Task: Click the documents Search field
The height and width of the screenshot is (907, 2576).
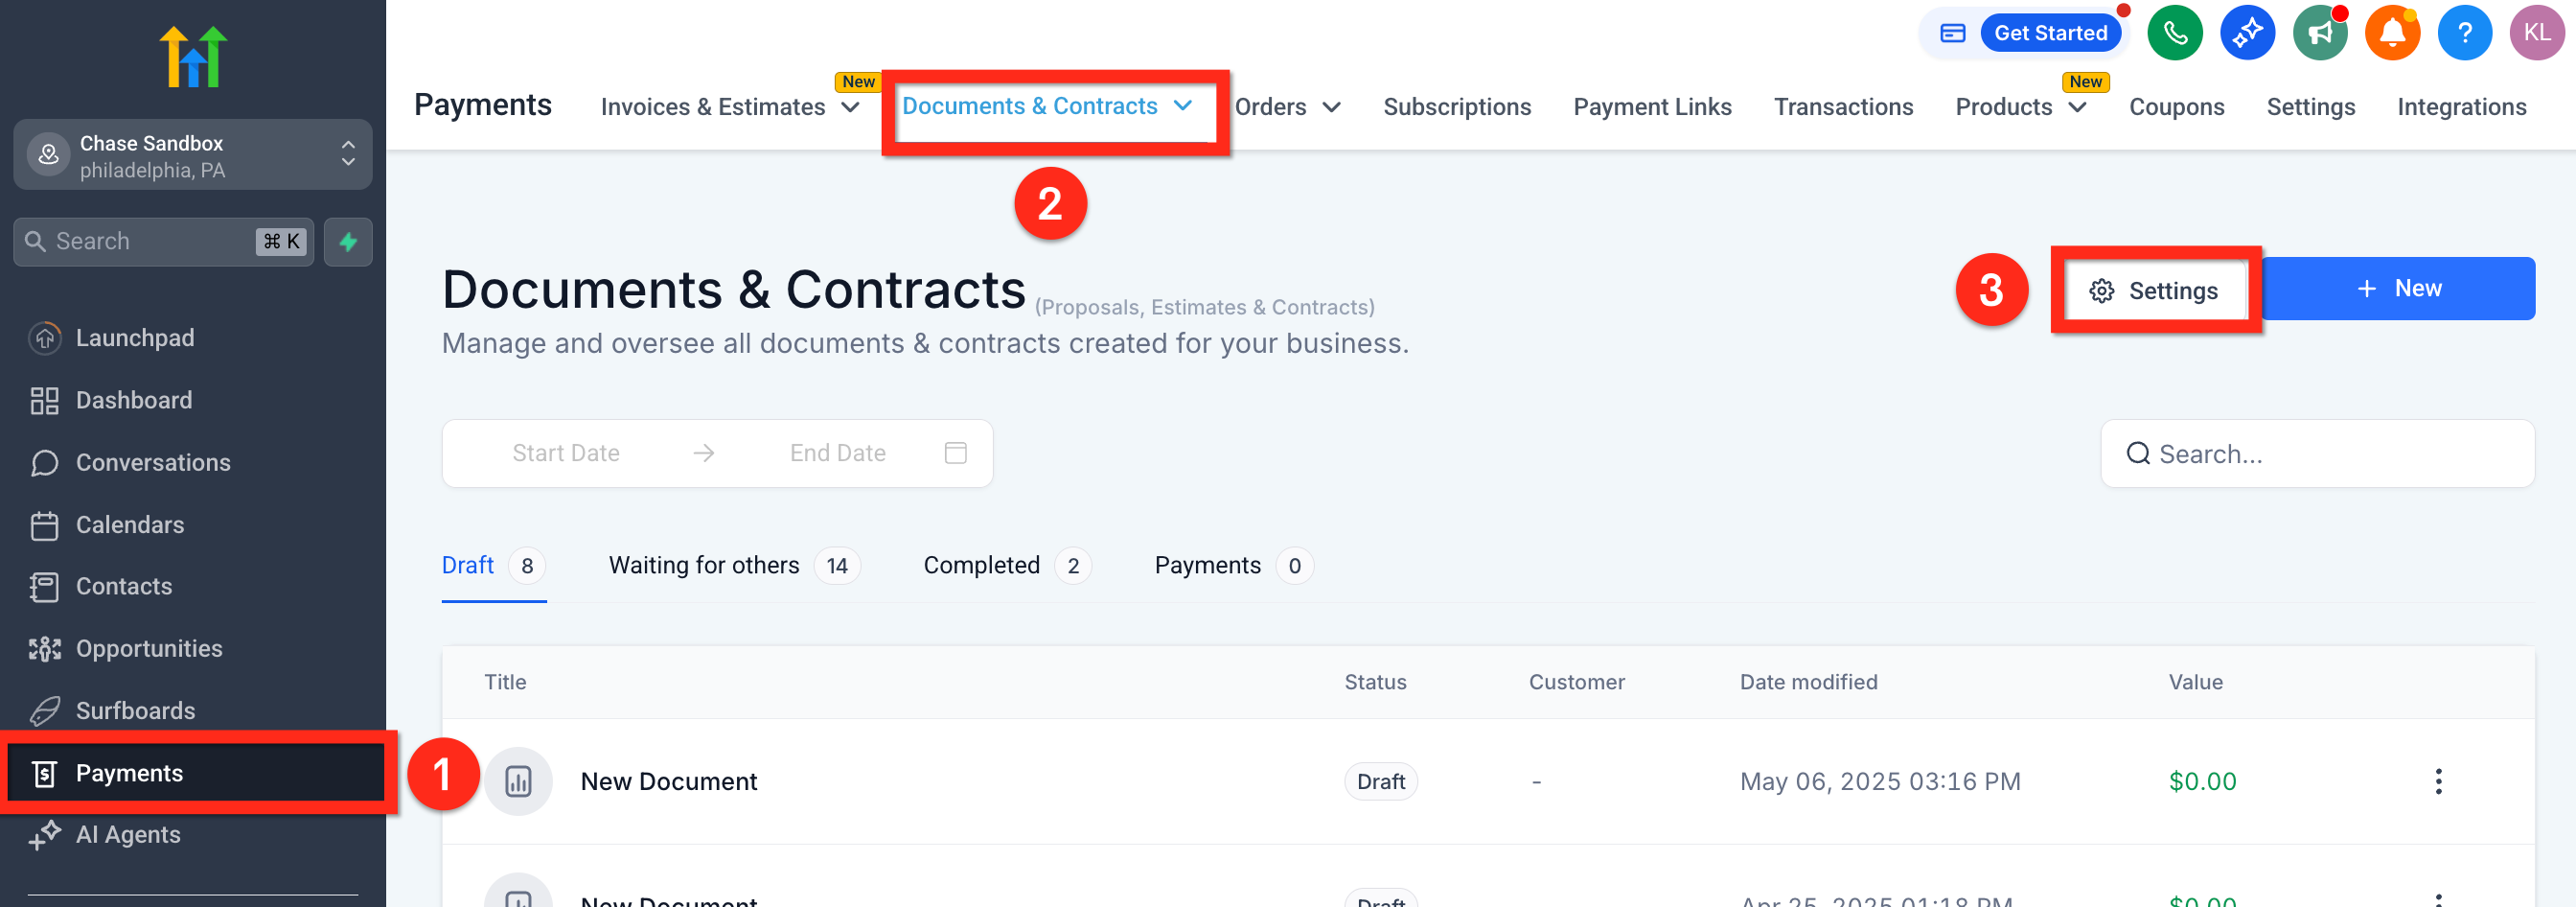Action: (2317, 454)
